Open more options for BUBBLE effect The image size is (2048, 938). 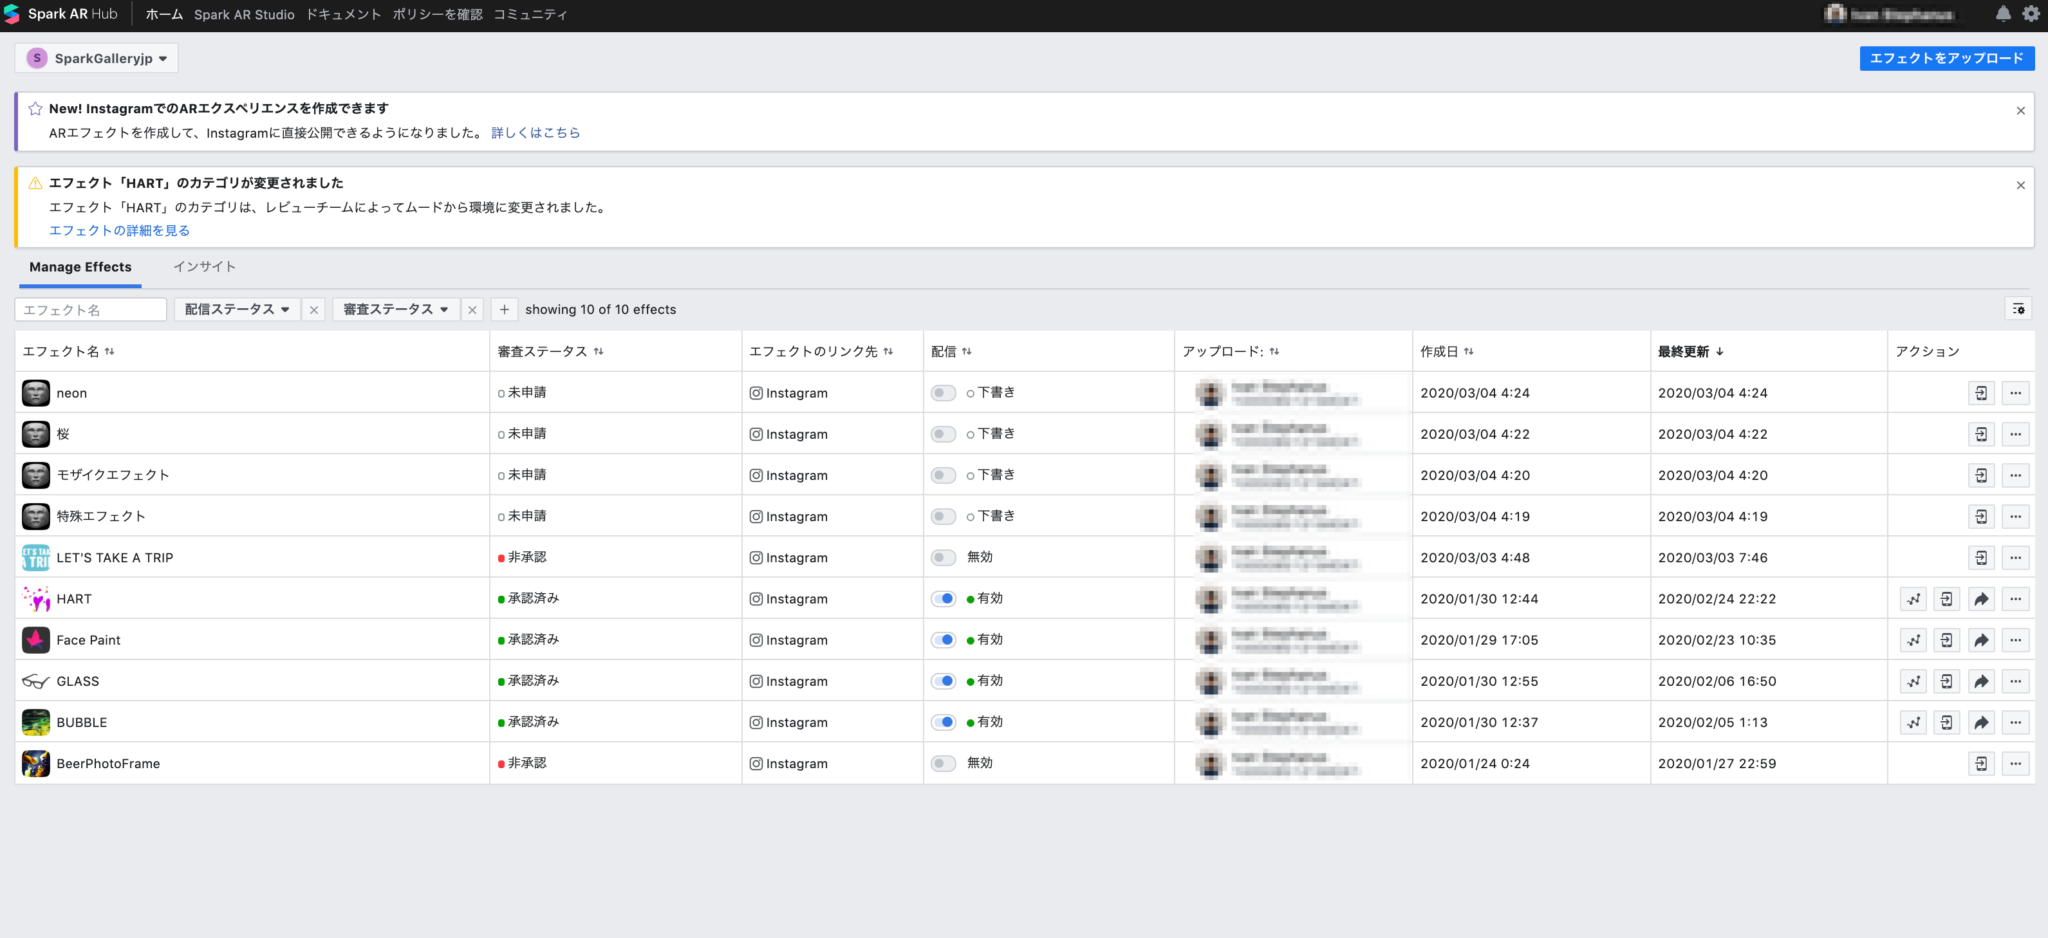[2015, 722]
